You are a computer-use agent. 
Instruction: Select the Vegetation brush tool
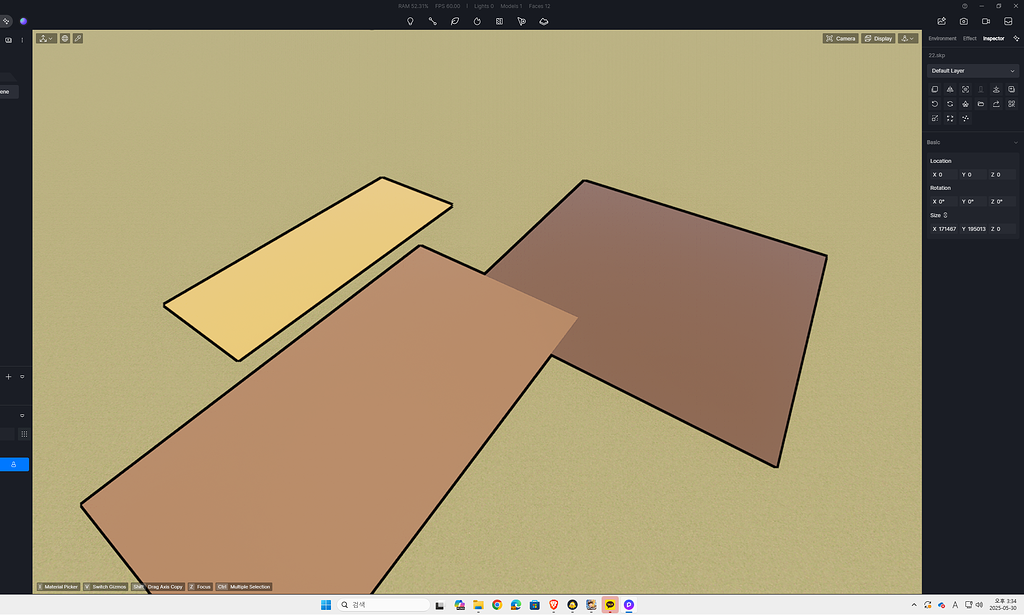[454, 21]
